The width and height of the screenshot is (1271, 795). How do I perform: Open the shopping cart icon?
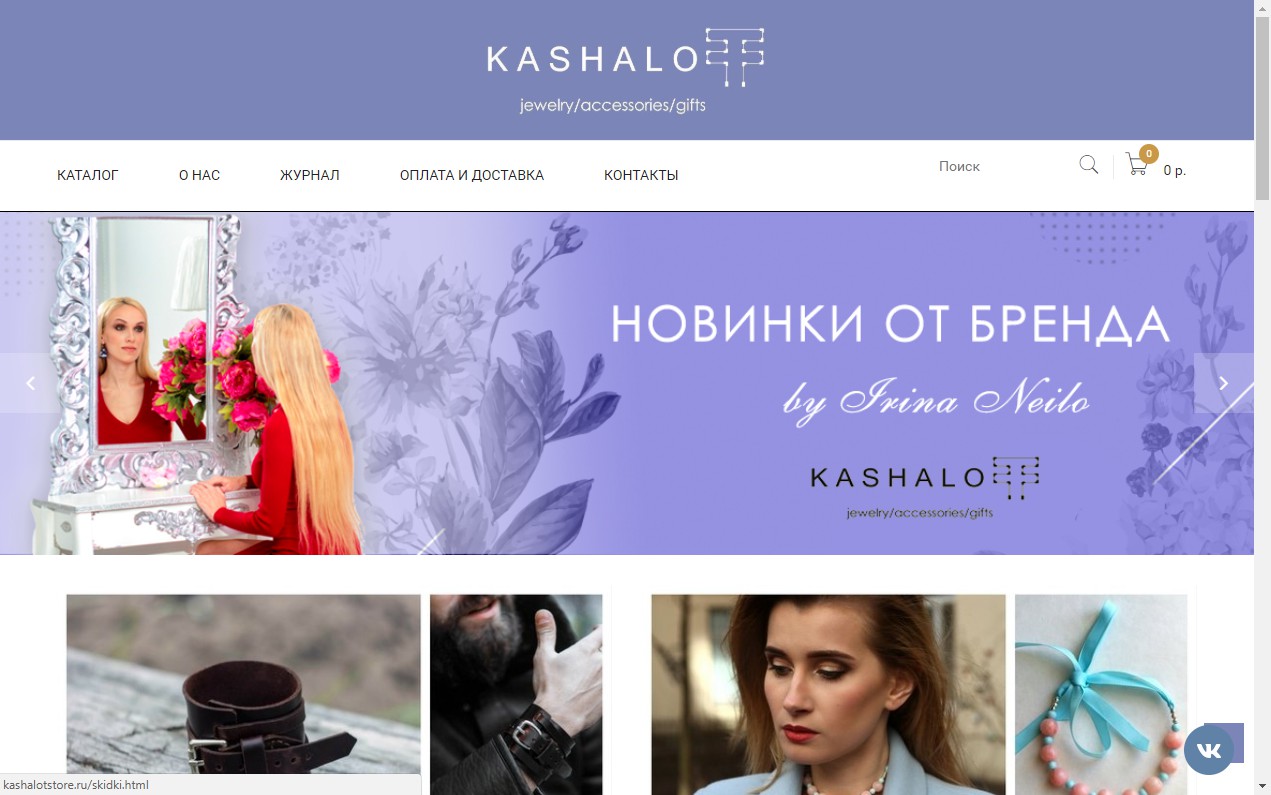1137,166
